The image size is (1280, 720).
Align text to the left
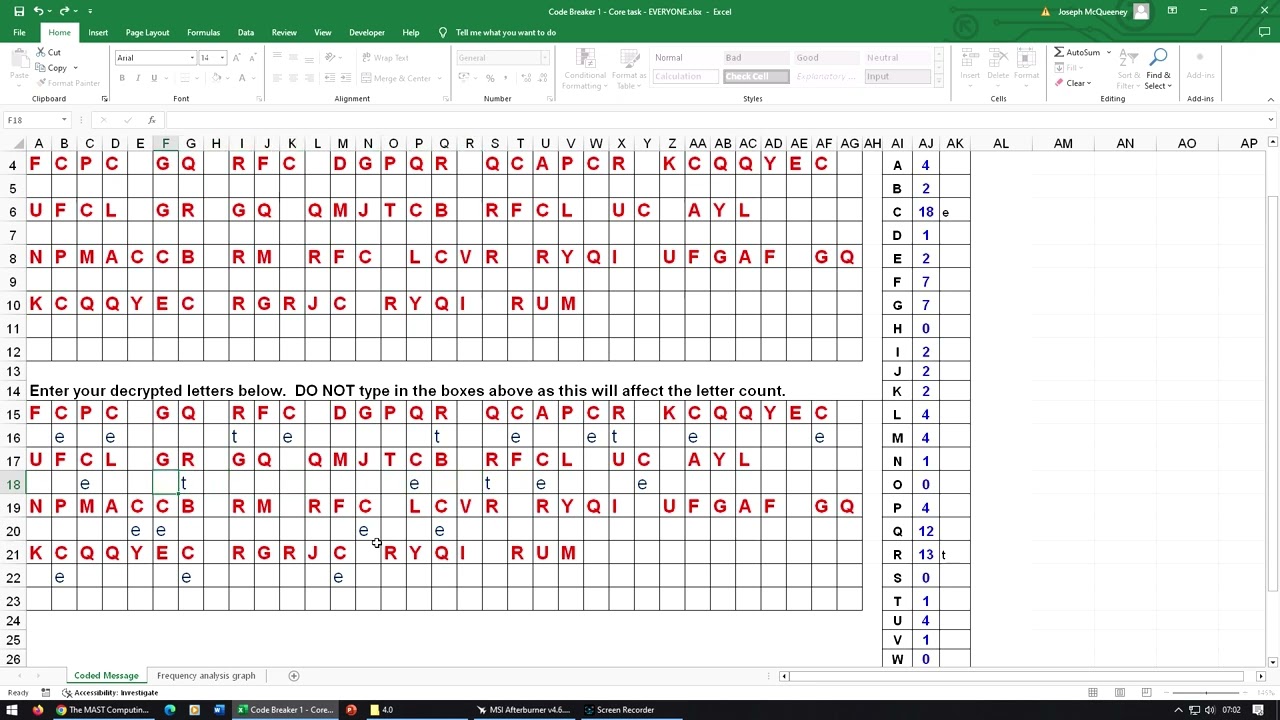[278, 78]
